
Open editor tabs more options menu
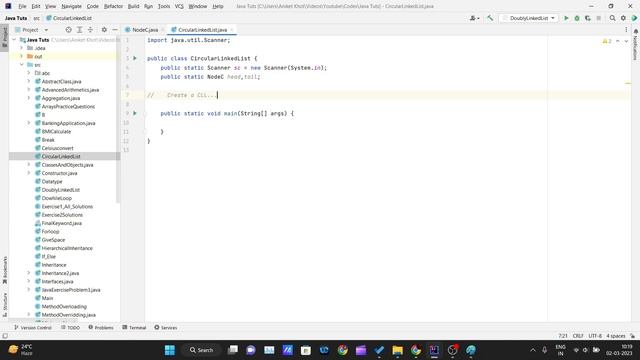point(626,30)
